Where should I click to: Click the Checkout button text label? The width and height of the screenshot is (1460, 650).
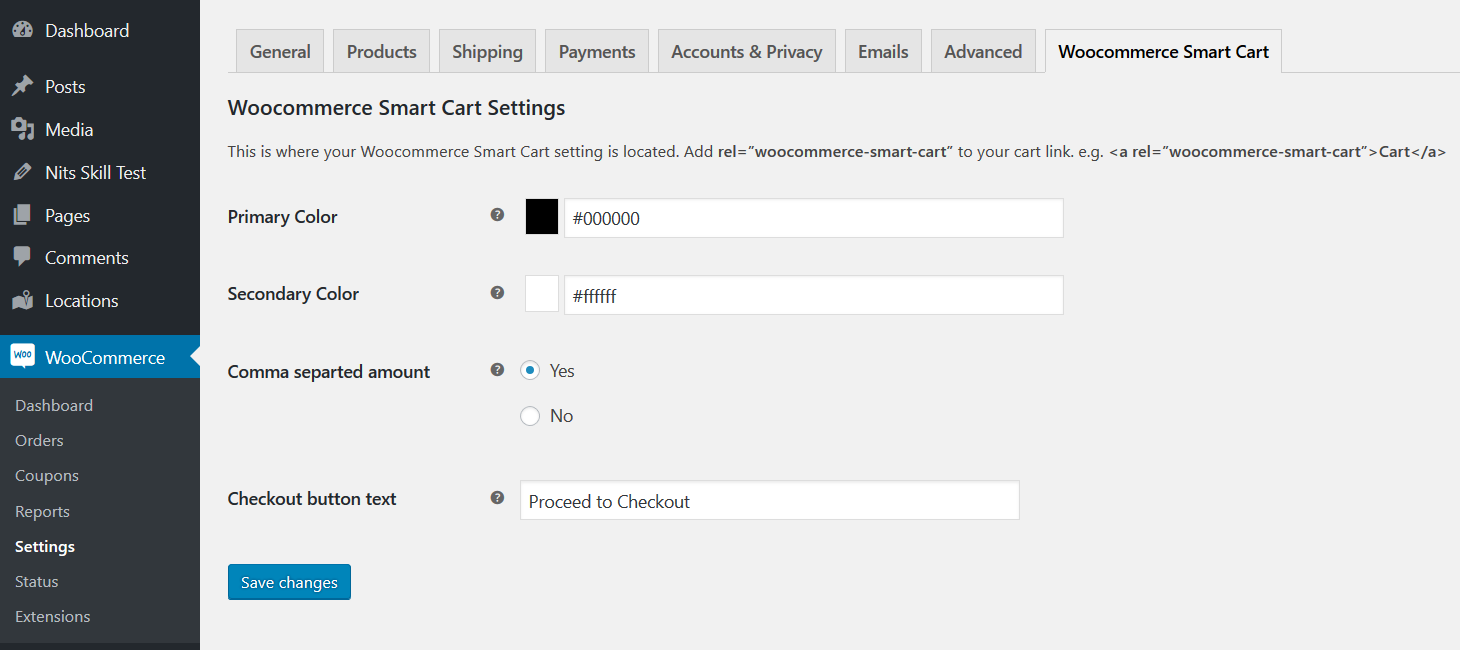(312, 499)
